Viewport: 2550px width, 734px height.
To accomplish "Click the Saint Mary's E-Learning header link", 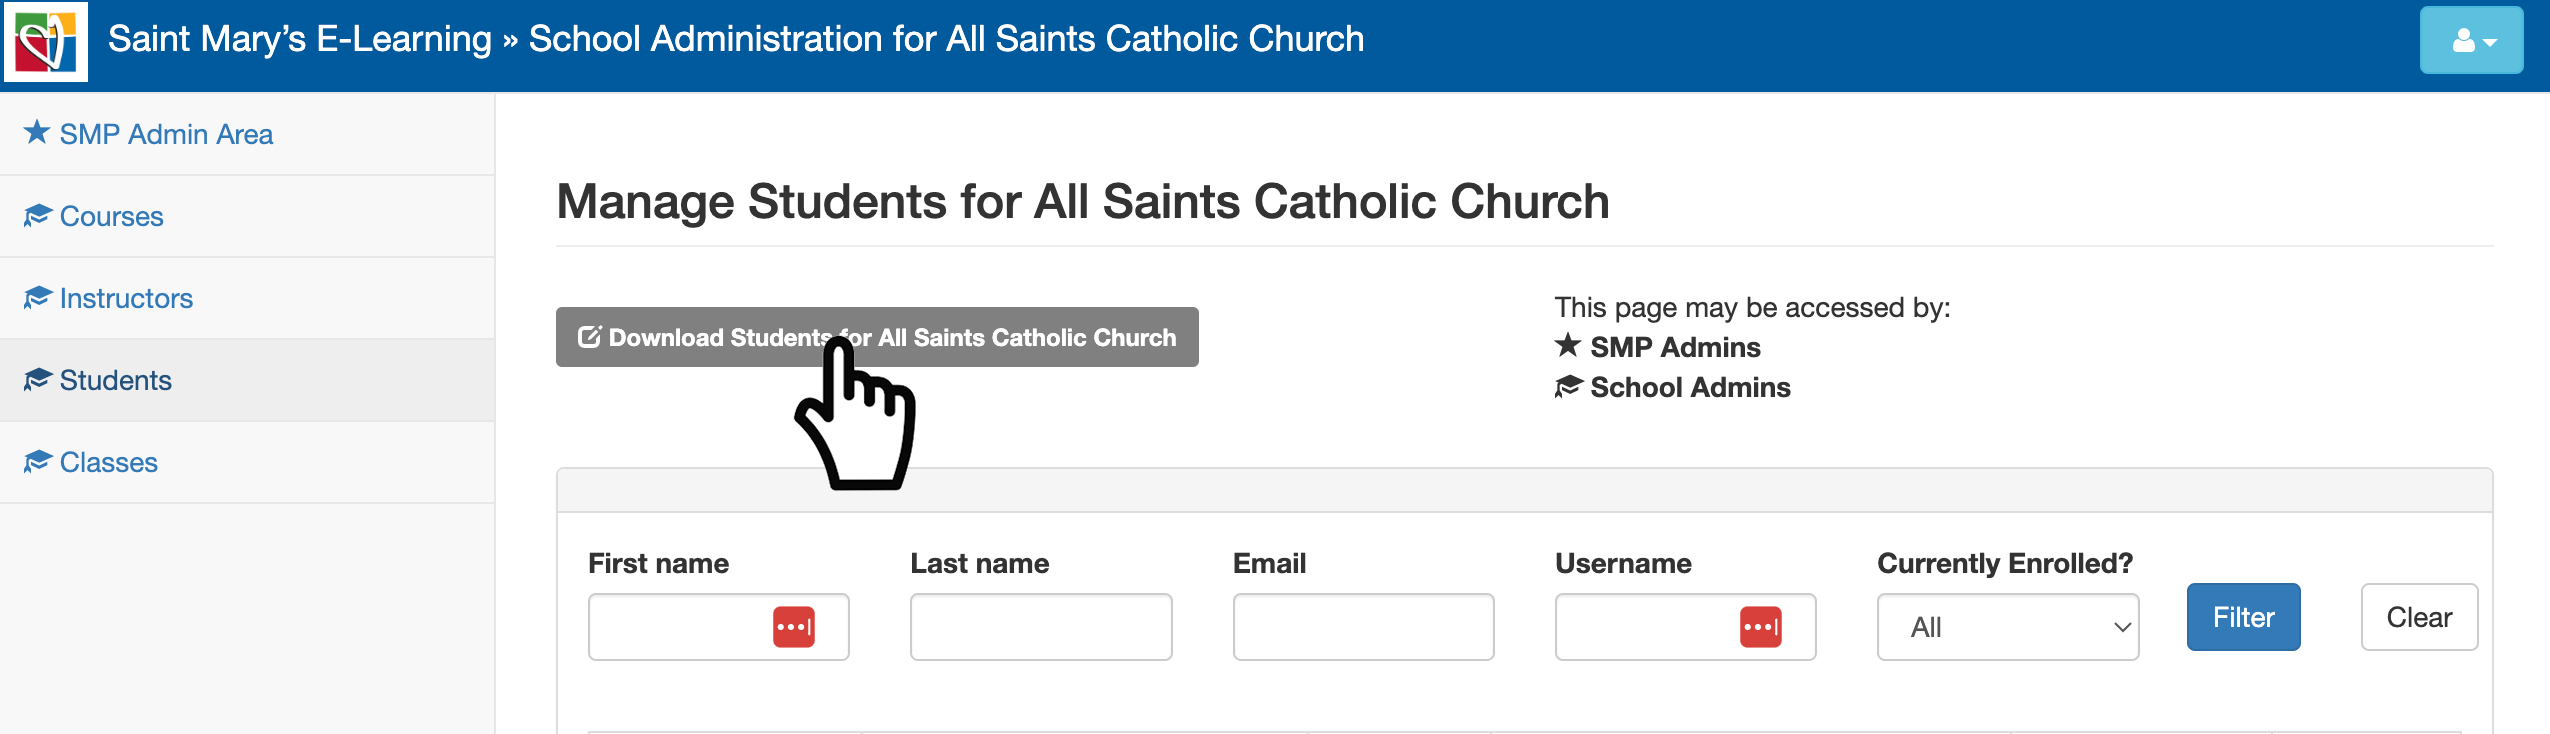I will point(299,40).
